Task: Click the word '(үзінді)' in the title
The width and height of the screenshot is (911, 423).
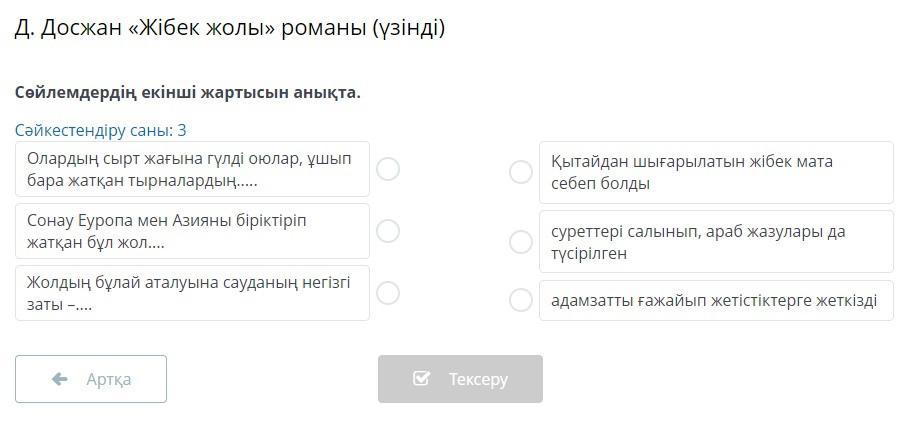Action: (408, 28)
